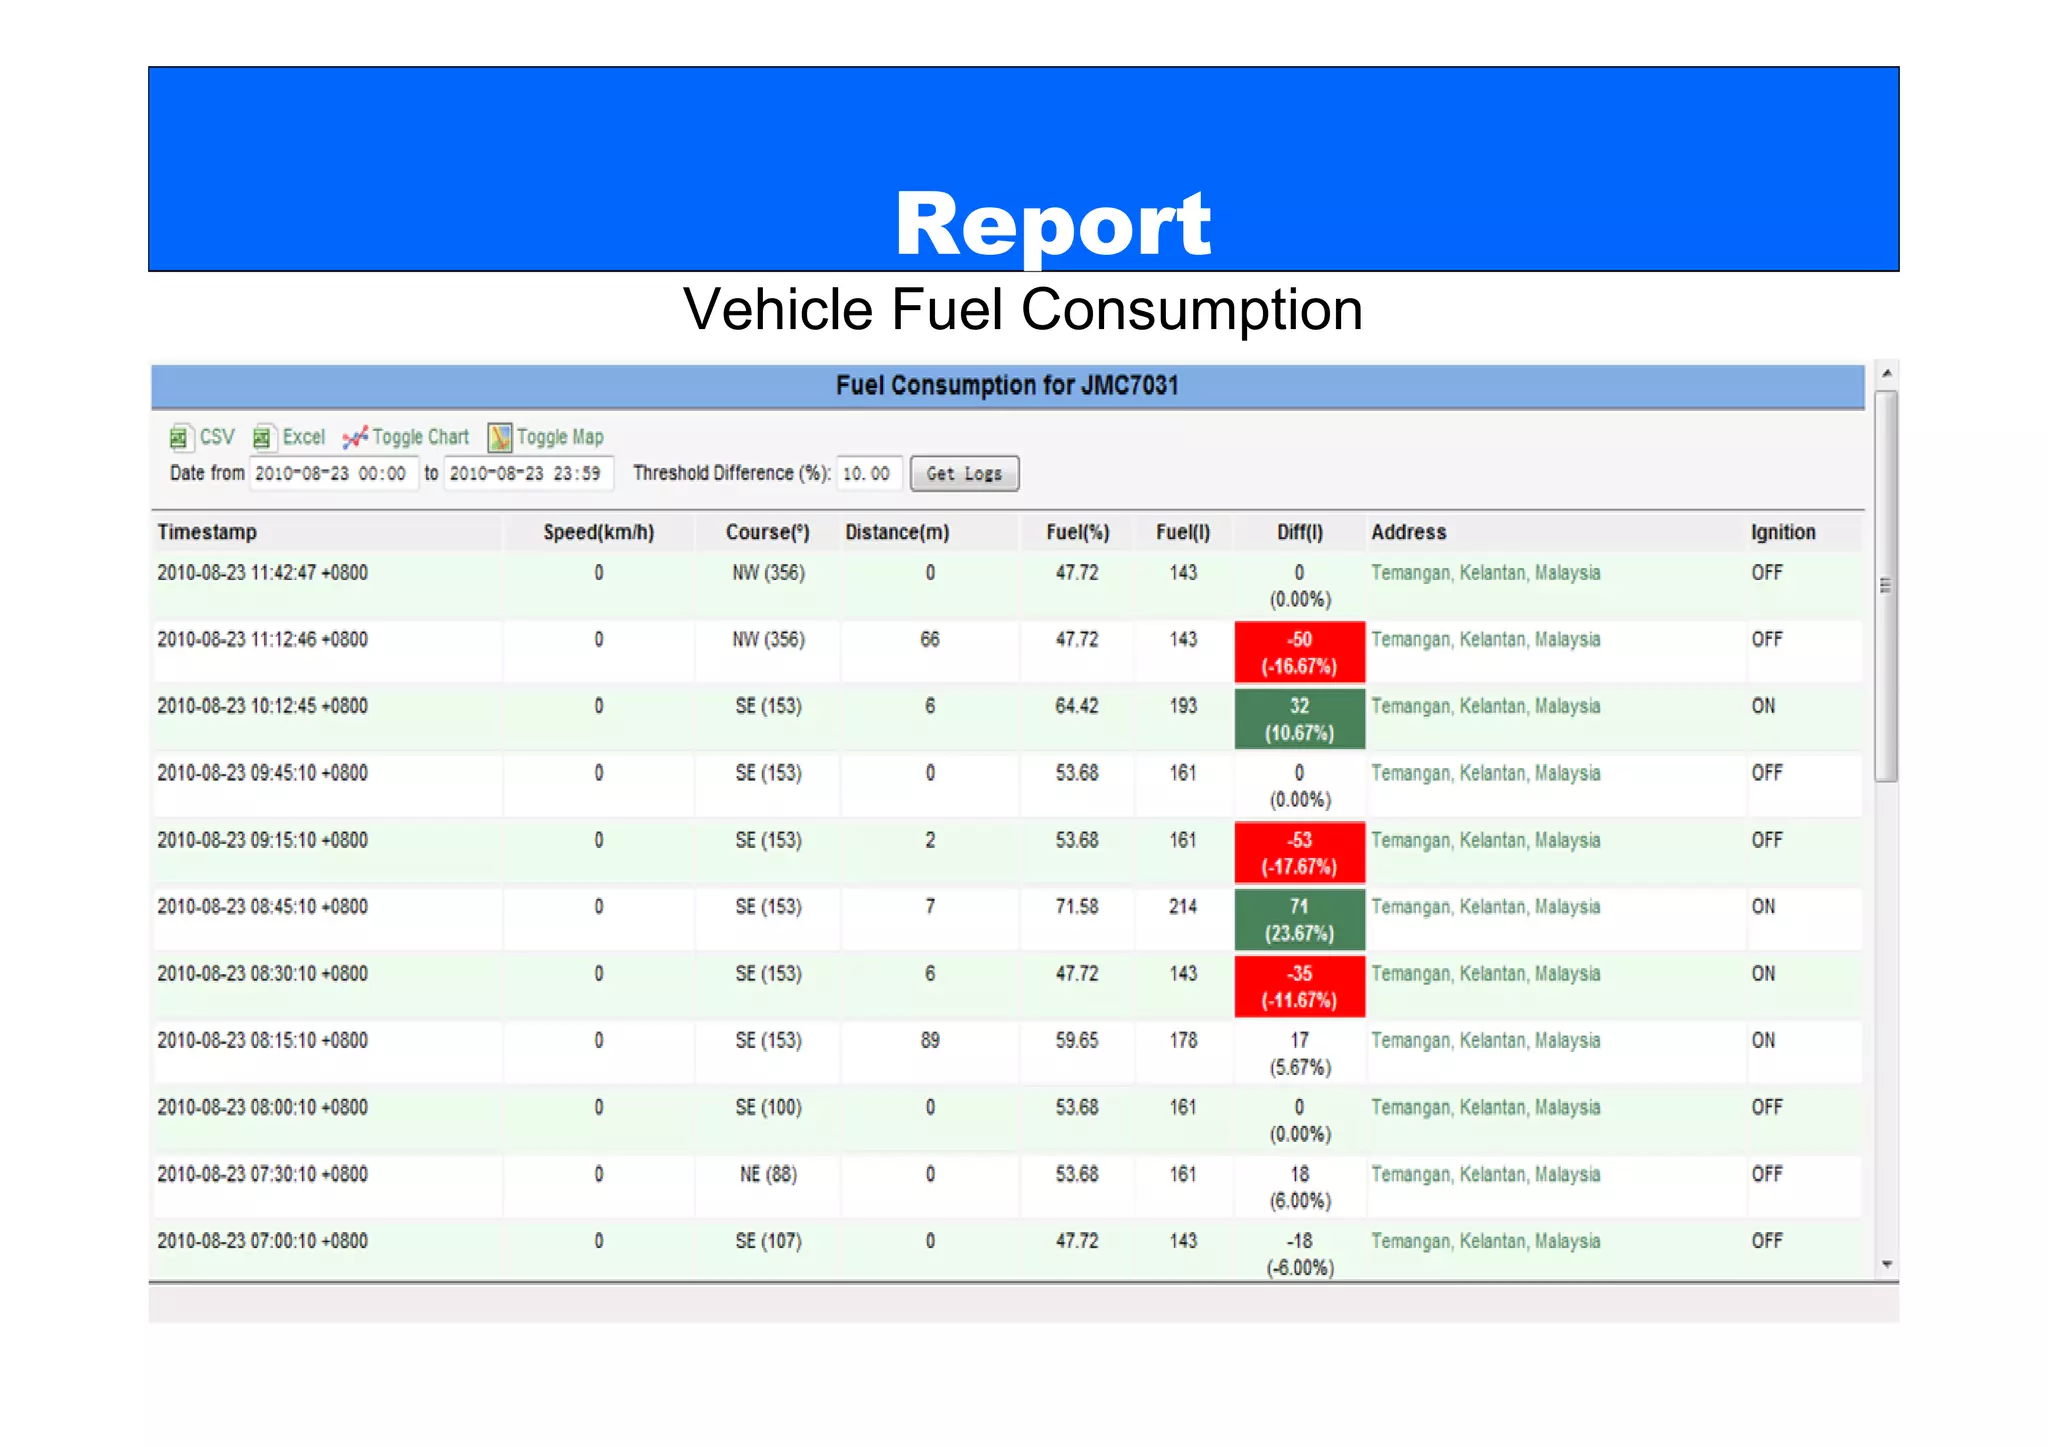Open address link for 10:12:45 row

tap(1485, 707)
